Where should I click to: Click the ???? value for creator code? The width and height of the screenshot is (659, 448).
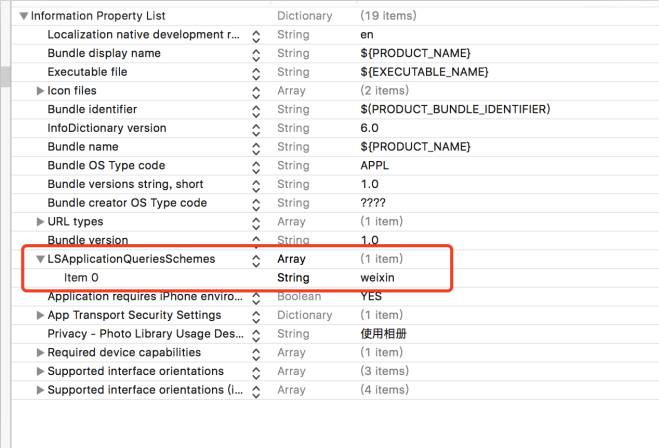(372, 203)
